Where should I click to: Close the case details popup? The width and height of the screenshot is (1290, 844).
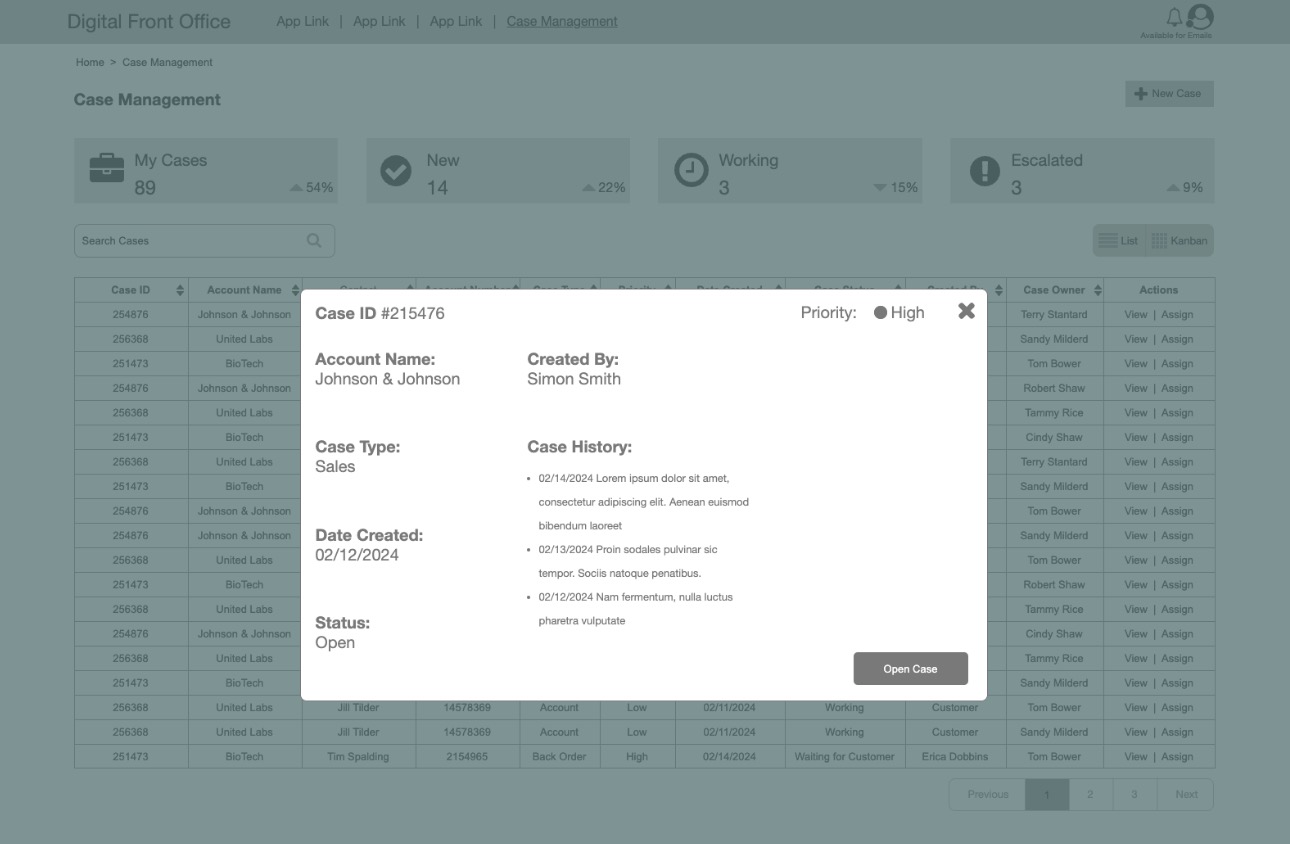point(966,311)
